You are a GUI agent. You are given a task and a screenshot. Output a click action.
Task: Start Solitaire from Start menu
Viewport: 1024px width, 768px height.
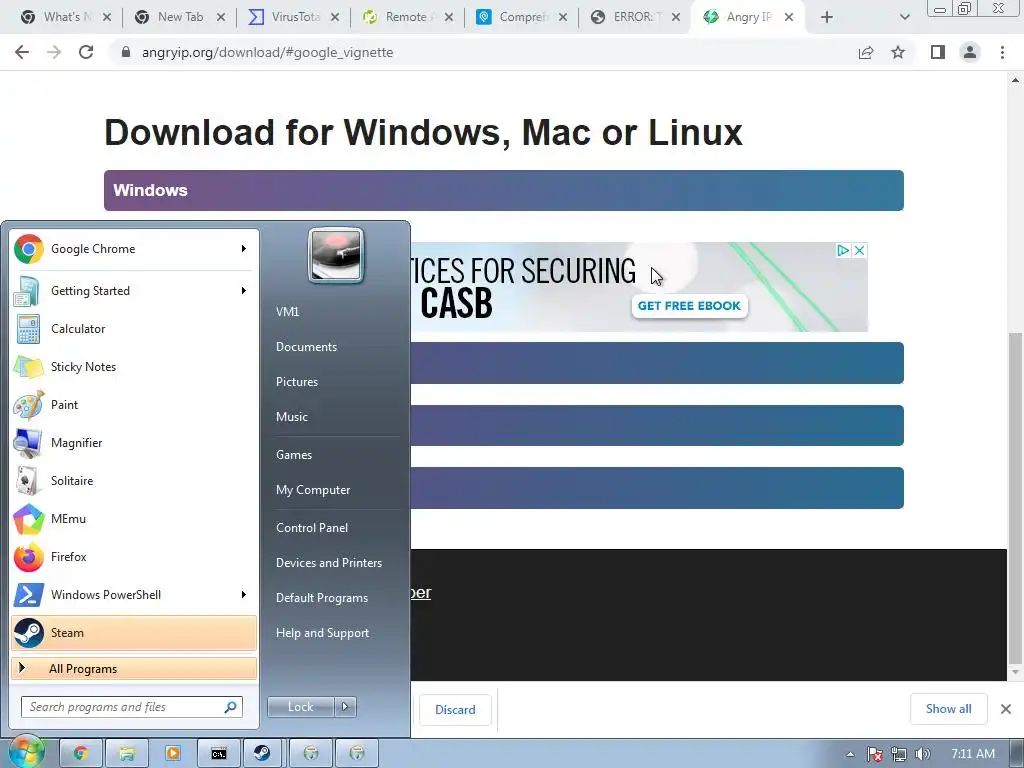coord(134,480)
